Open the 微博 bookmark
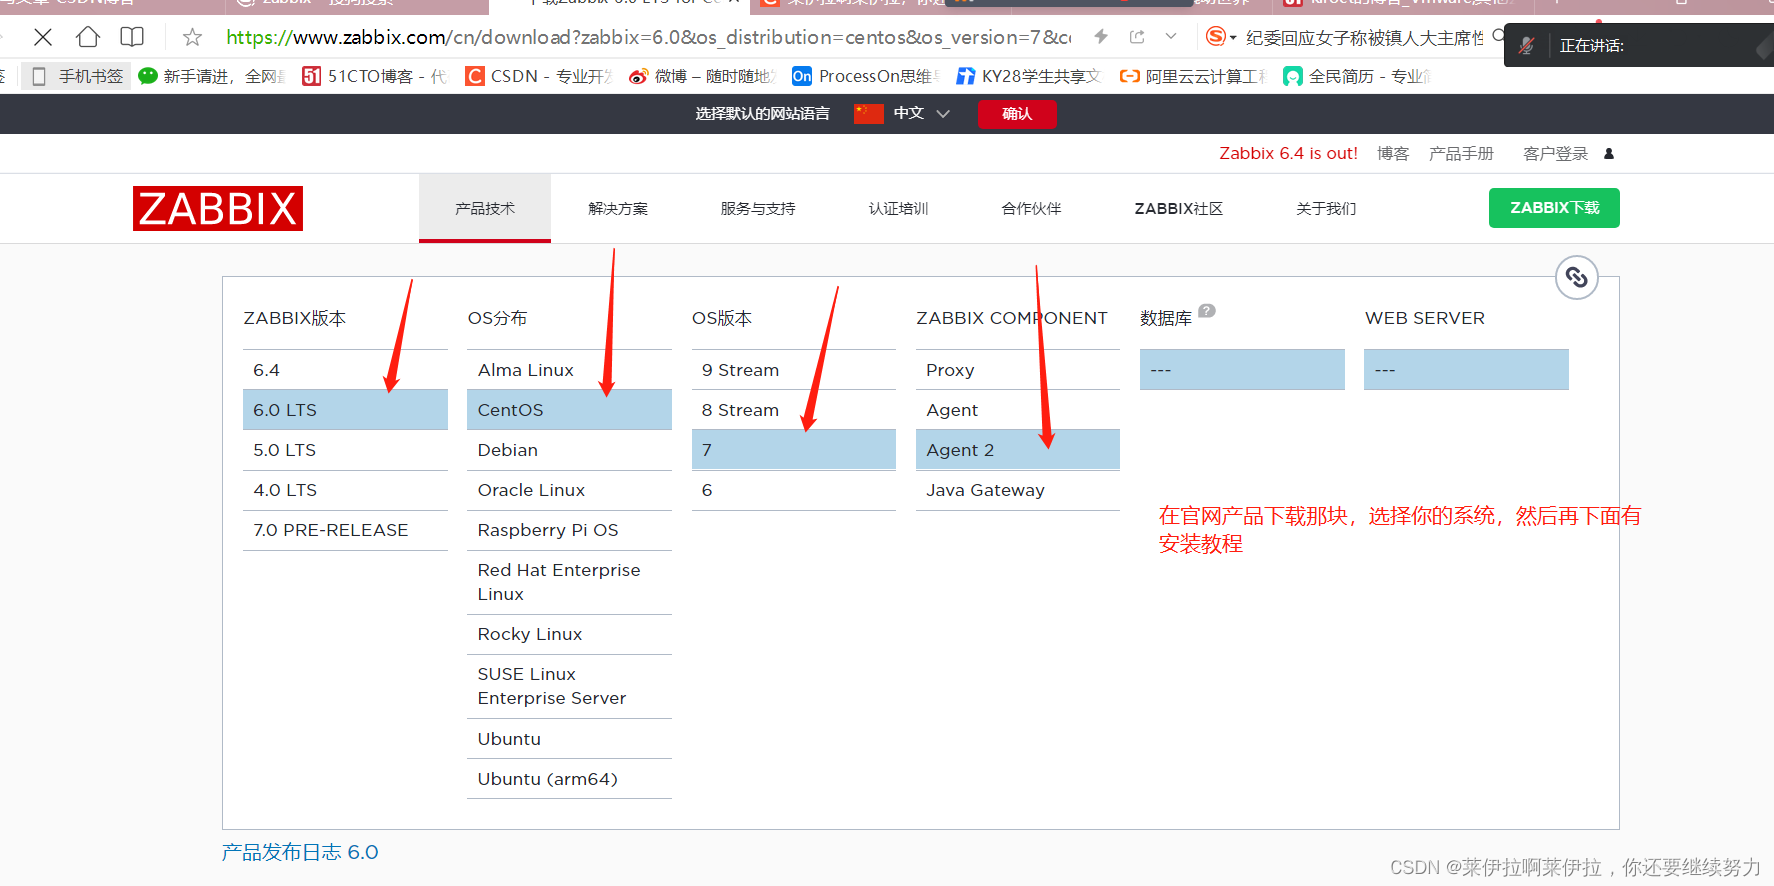 702,76
